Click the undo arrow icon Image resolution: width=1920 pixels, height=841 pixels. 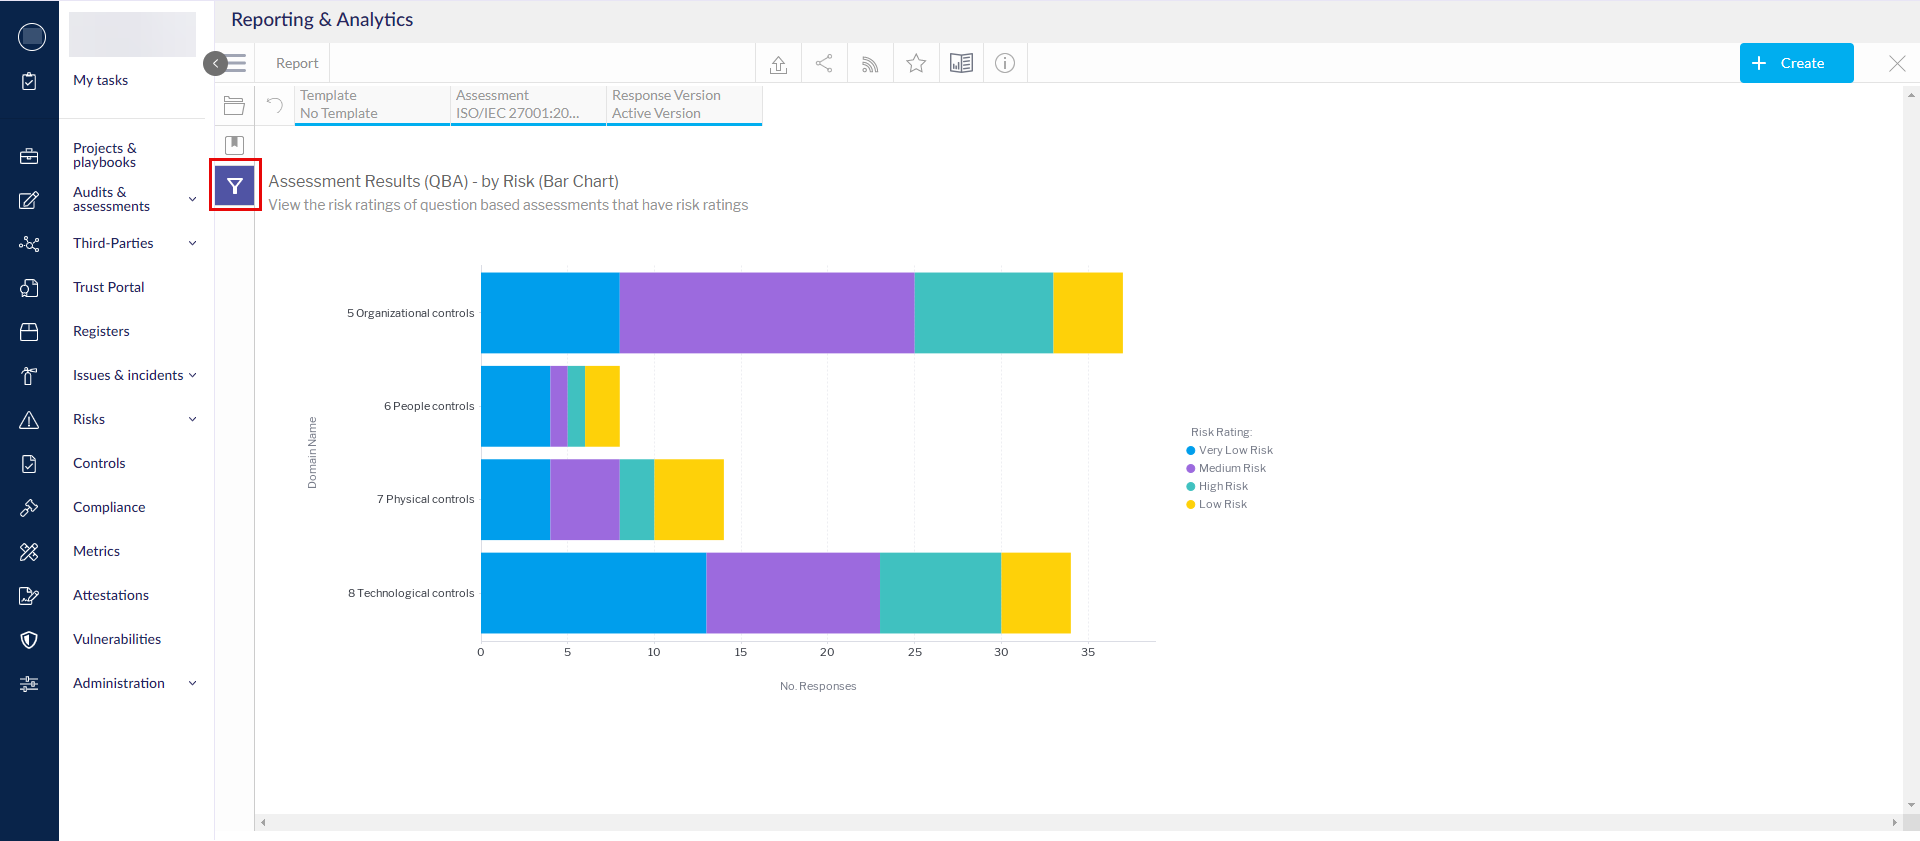(x=275, y=105)
